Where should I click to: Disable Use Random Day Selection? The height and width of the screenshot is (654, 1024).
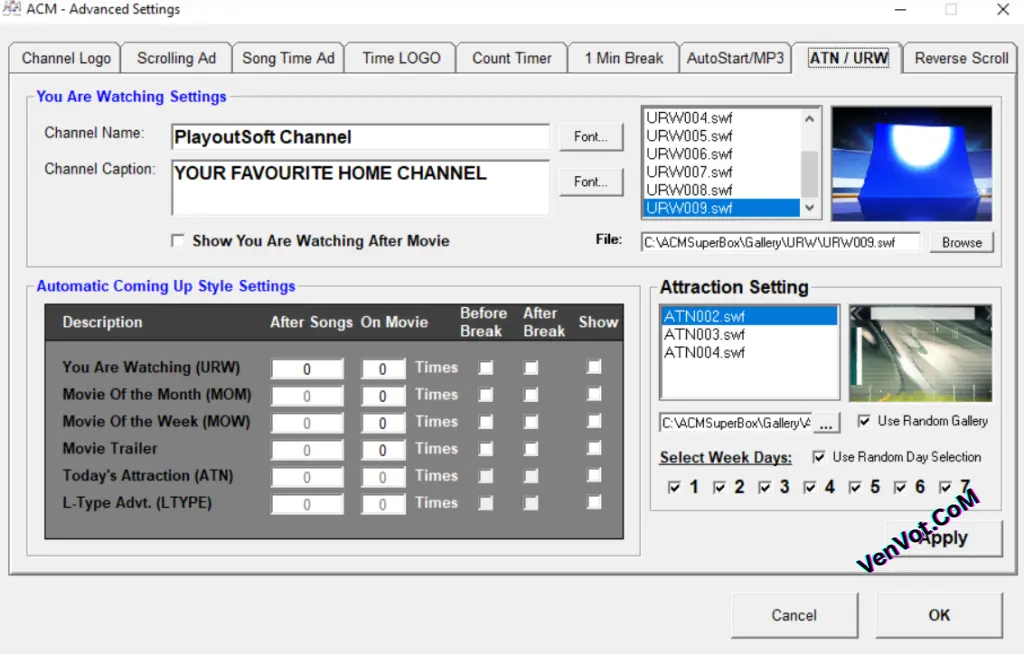pyautogui.click(x=819, y=455)
